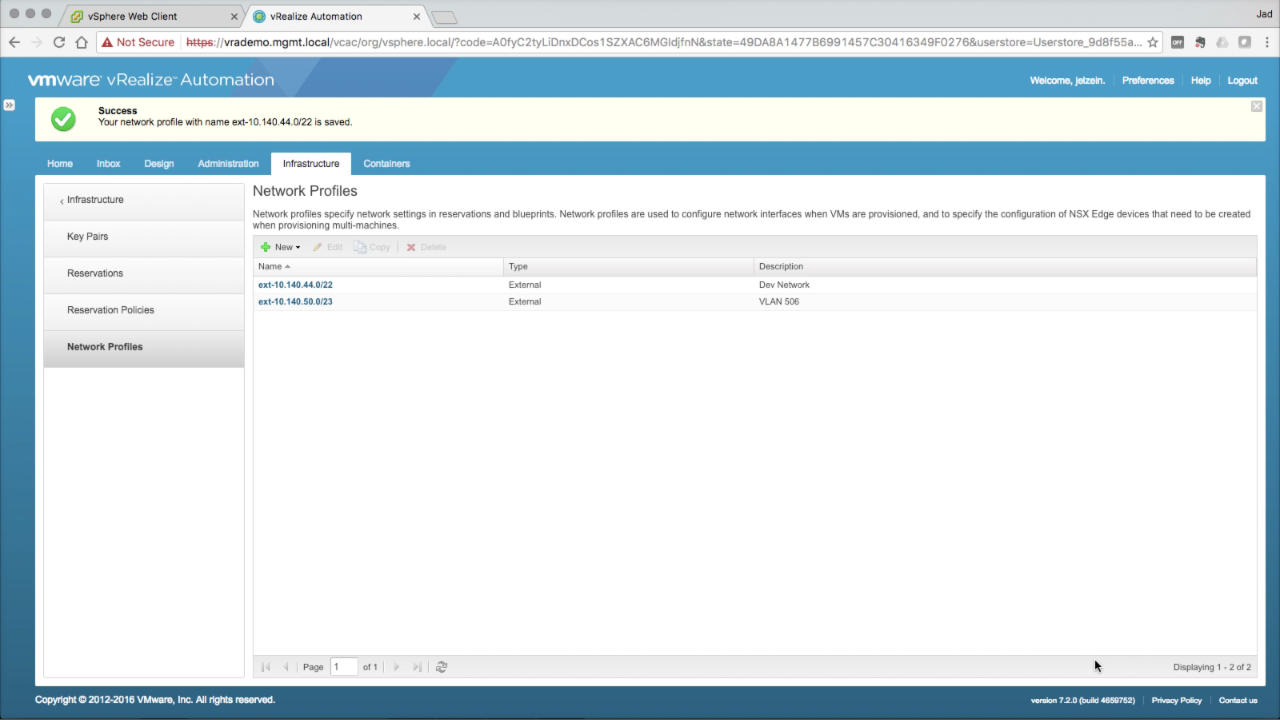Click External type in the ext-10.140.50.0/23 row
The height and width of the screenshot is (720, 1280).
click(525, 301)
